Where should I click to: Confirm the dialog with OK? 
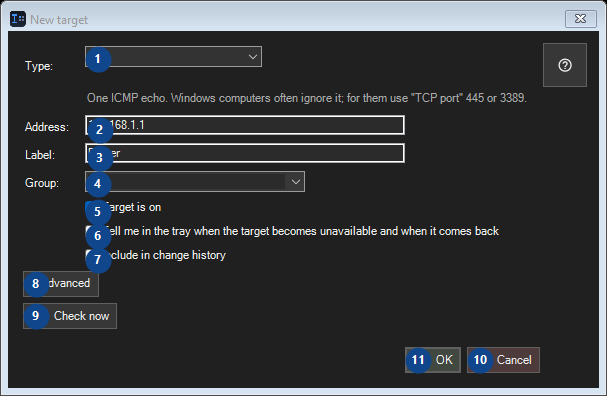point(433,360)
